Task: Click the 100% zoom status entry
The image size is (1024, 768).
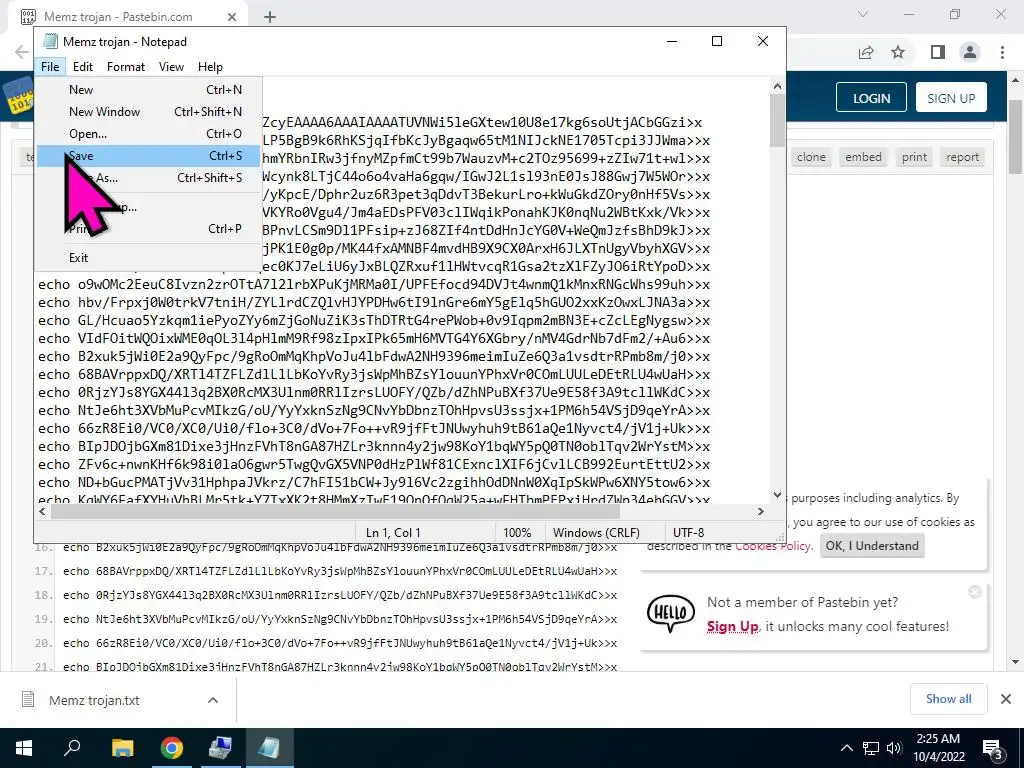Action: click(517, 532)
